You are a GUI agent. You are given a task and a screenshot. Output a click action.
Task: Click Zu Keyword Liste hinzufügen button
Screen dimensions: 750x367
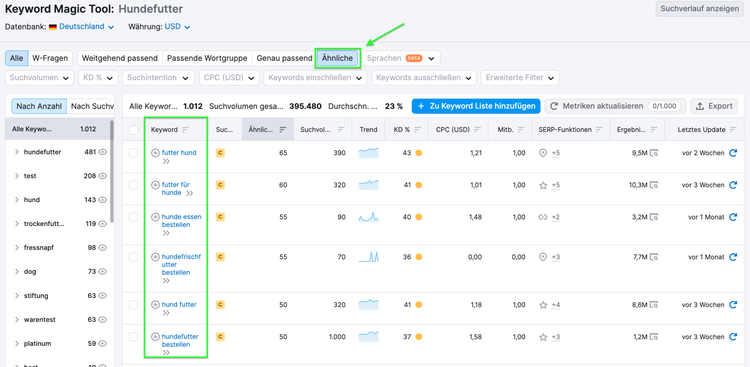tap(476, 106)
